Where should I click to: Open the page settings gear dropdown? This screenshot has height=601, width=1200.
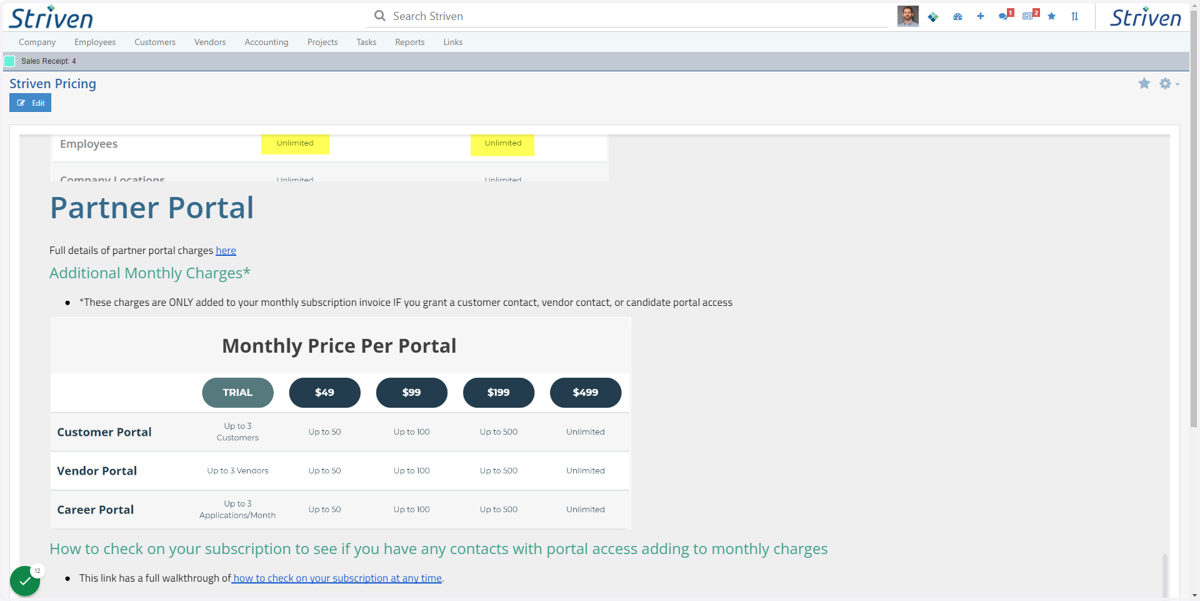pos(1168,84)
